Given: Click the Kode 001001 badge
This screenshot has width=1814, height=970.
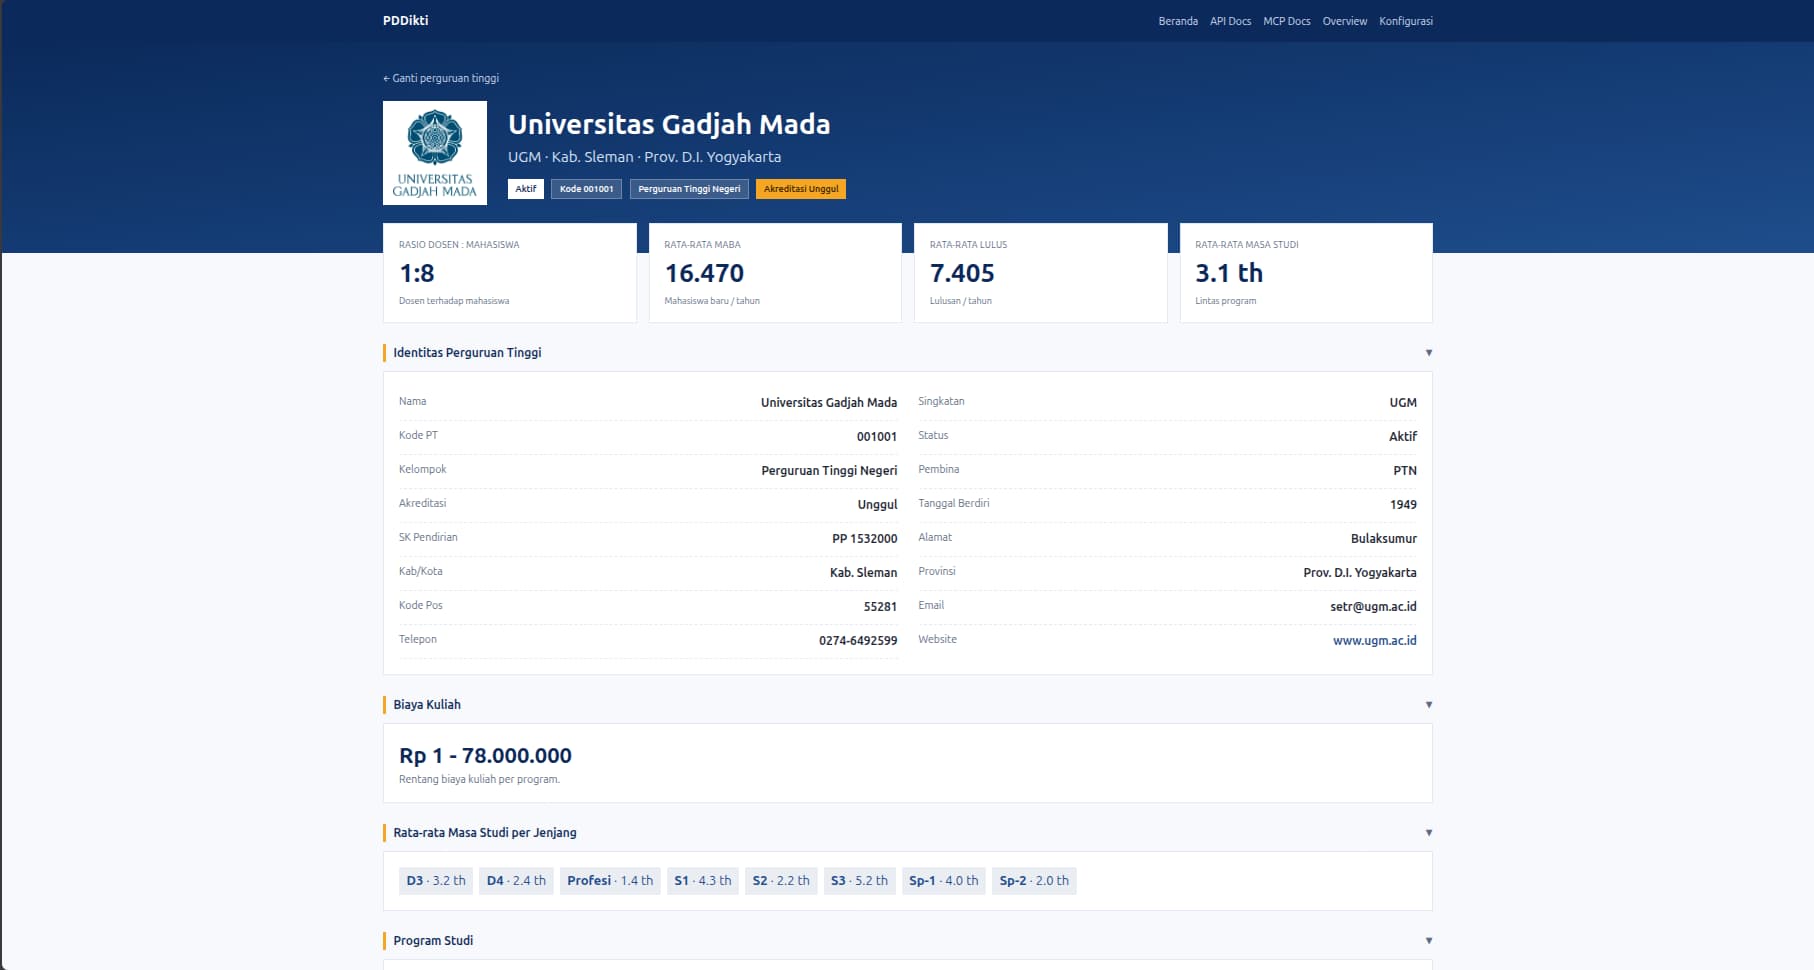Looking at the screenshot, I should pos(586,189).
